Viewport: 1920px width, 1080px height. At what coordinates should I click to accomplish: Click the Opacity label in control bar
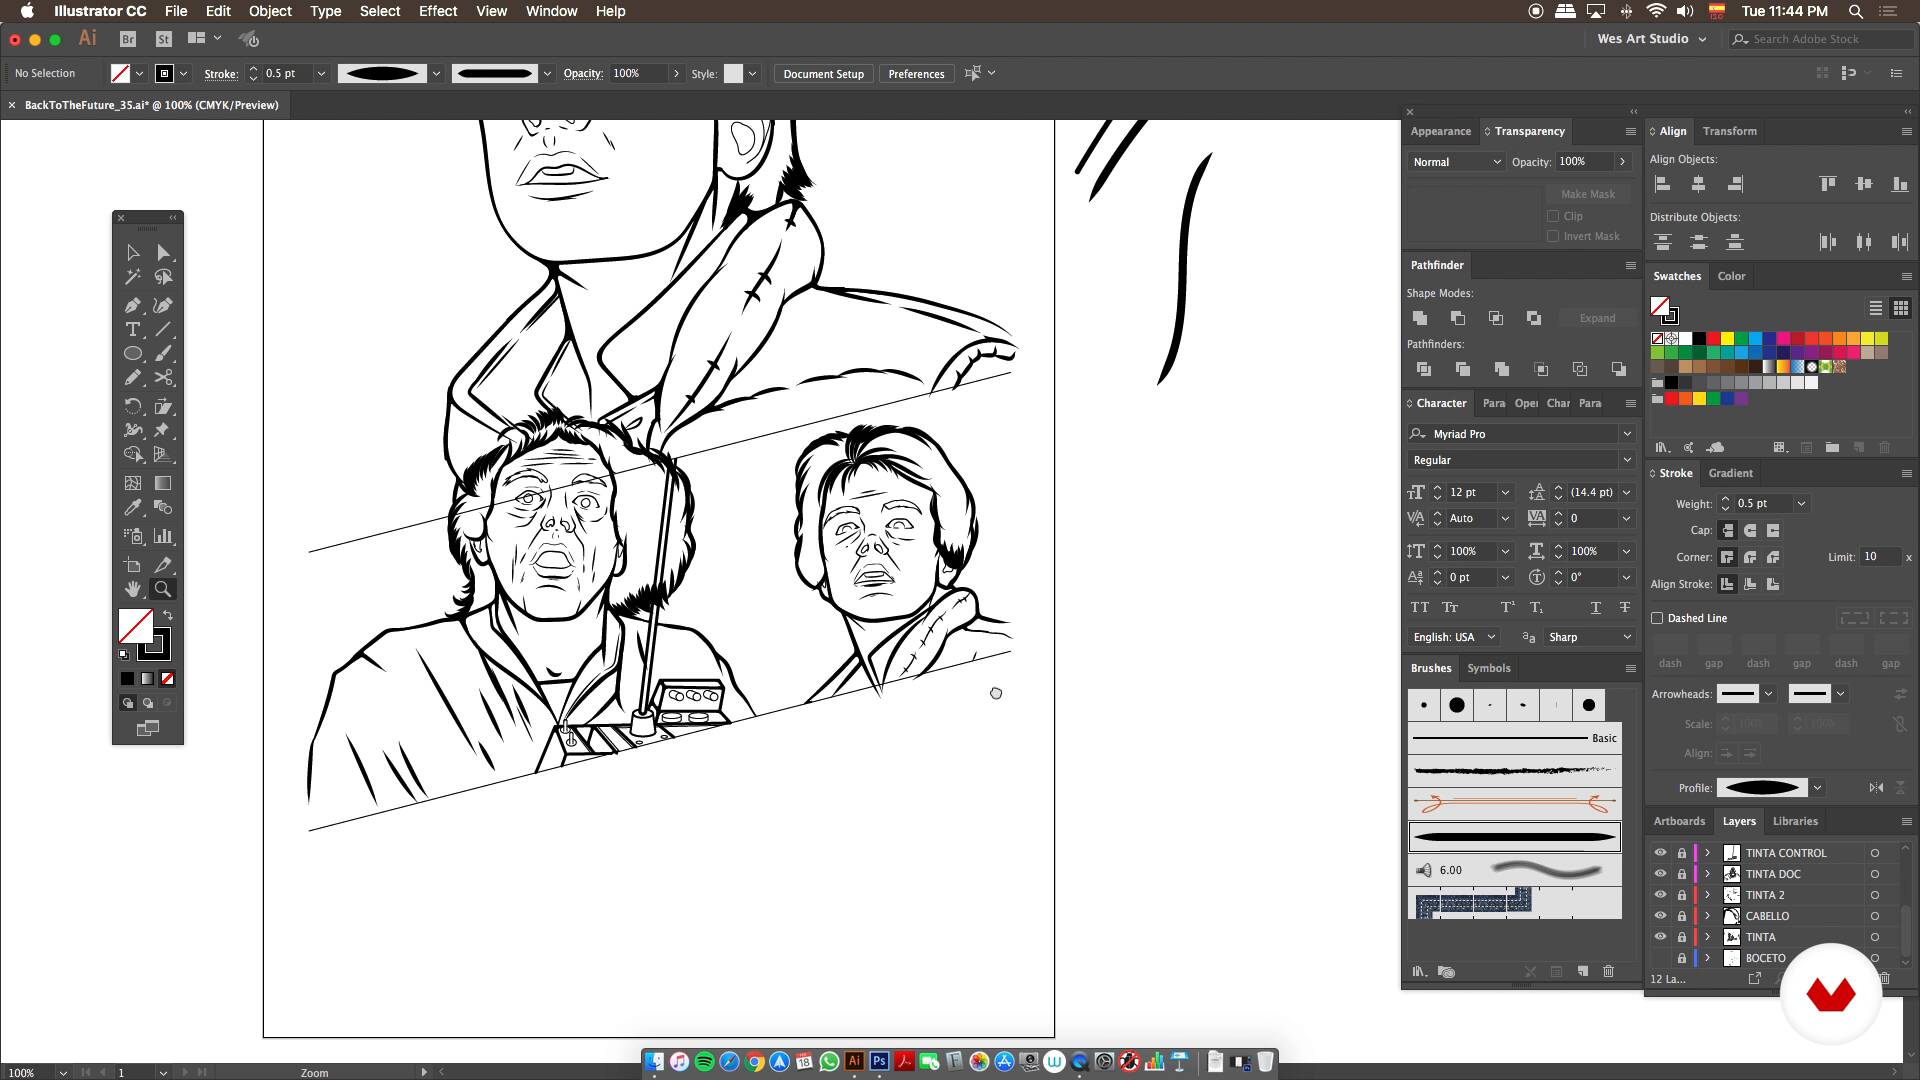pos(583,74)
